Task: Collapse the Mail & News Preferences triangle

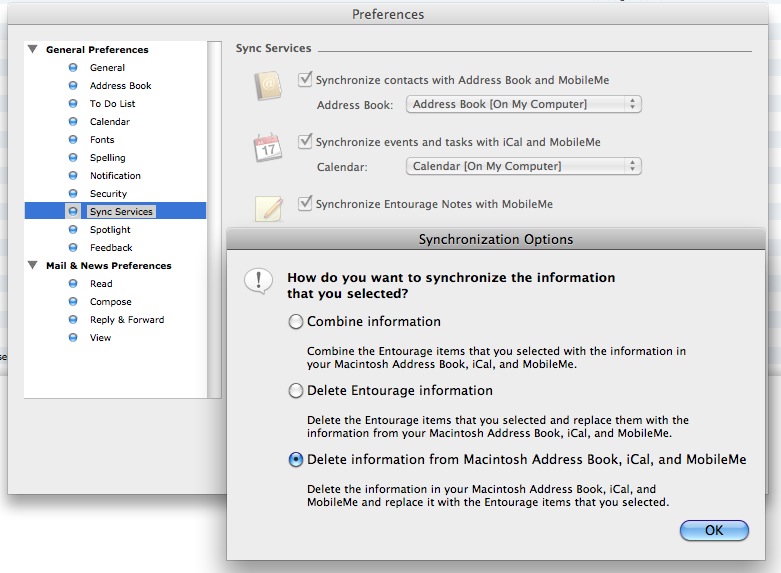Action: click(x=33, y=265)
